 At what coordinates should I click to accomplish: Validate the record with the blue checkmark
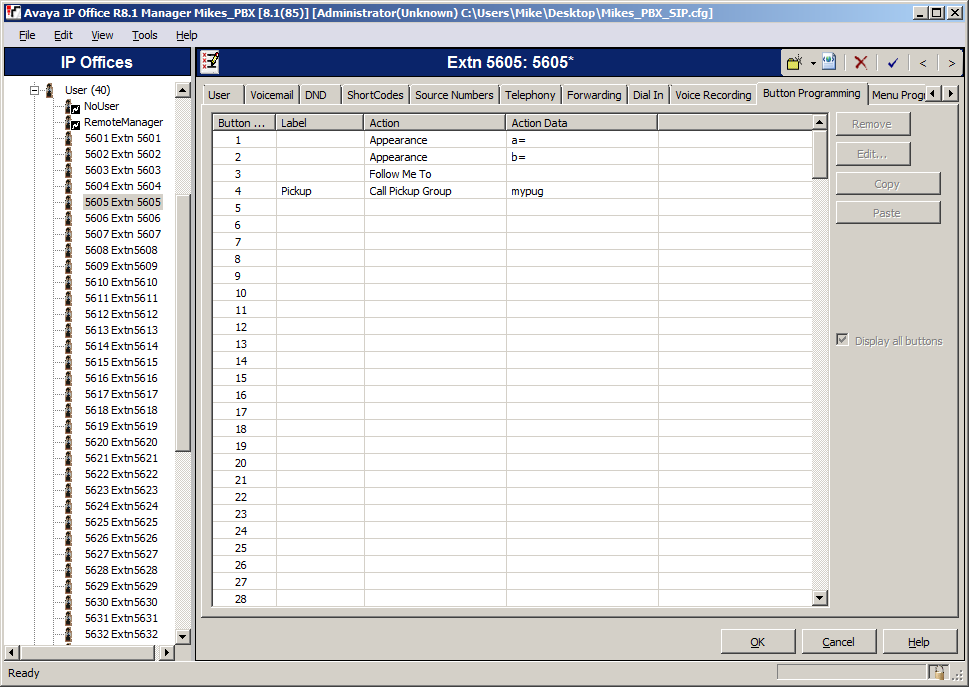pos(892,62)
